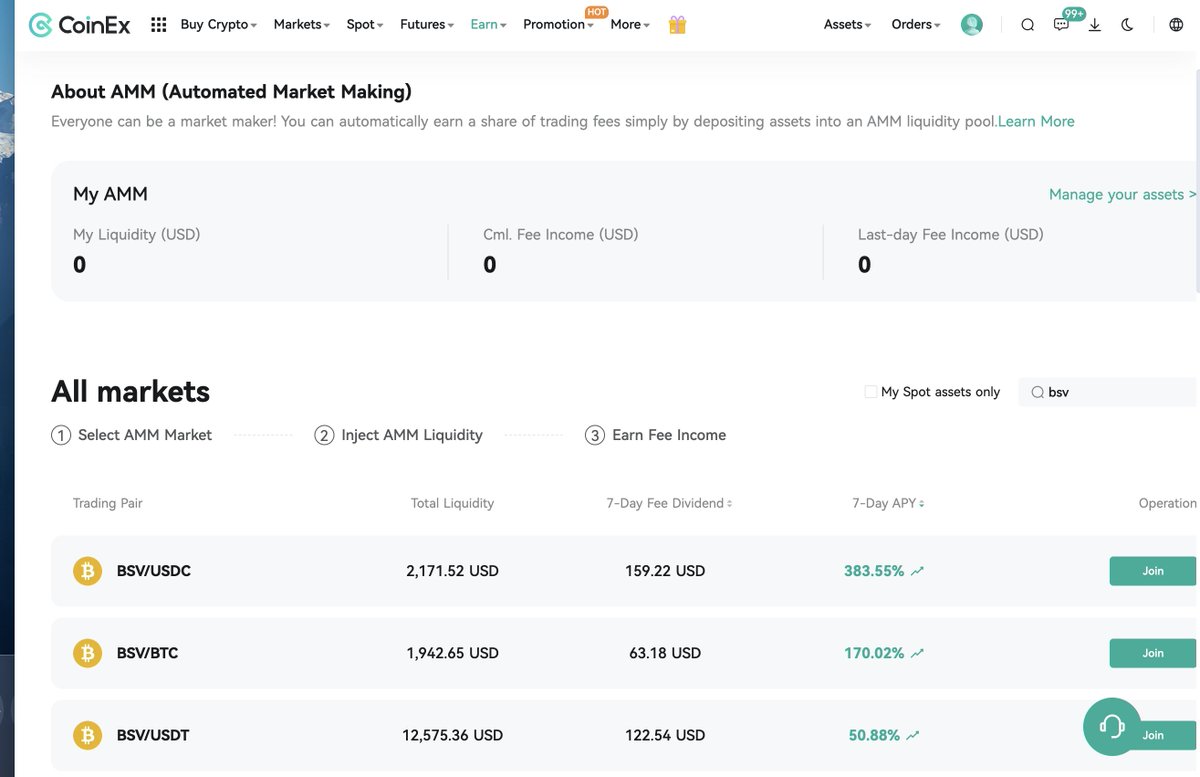Select the BSV/USDT trading pair name
The image size is (1200, 777).
152,735
